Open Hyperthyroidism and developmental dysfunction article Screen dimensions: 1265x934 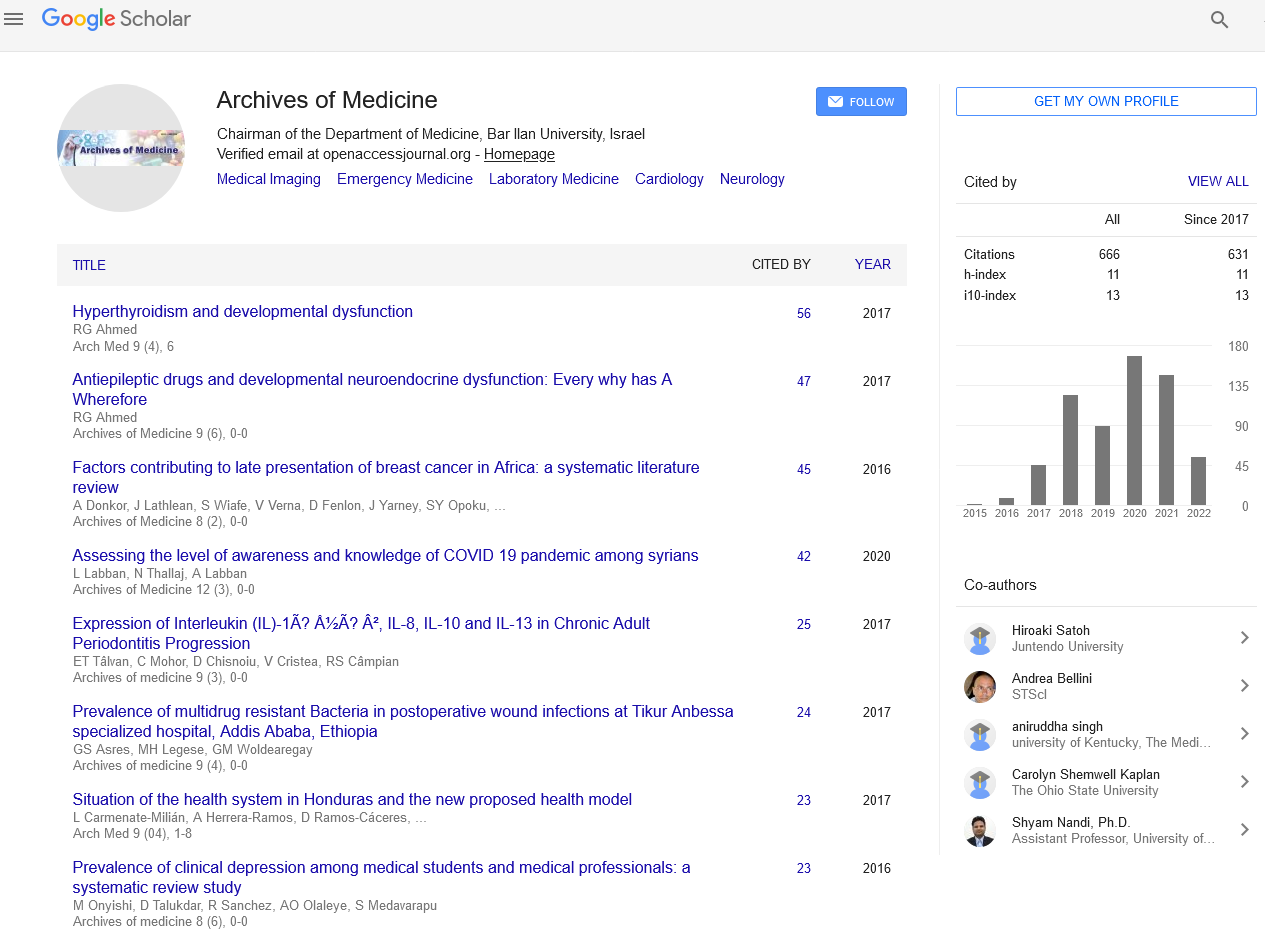click(x=243, y=312)
